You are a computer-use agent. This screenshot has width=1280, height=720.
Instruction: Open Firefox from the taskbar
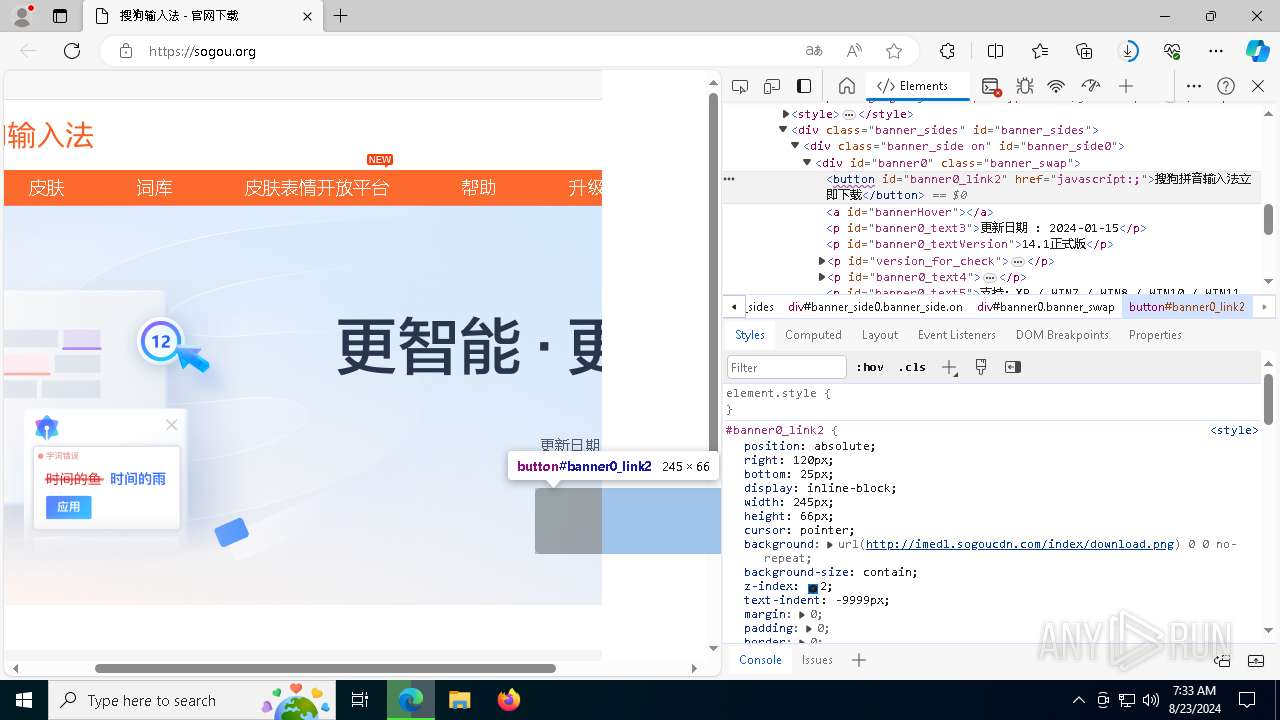point(508,700)
